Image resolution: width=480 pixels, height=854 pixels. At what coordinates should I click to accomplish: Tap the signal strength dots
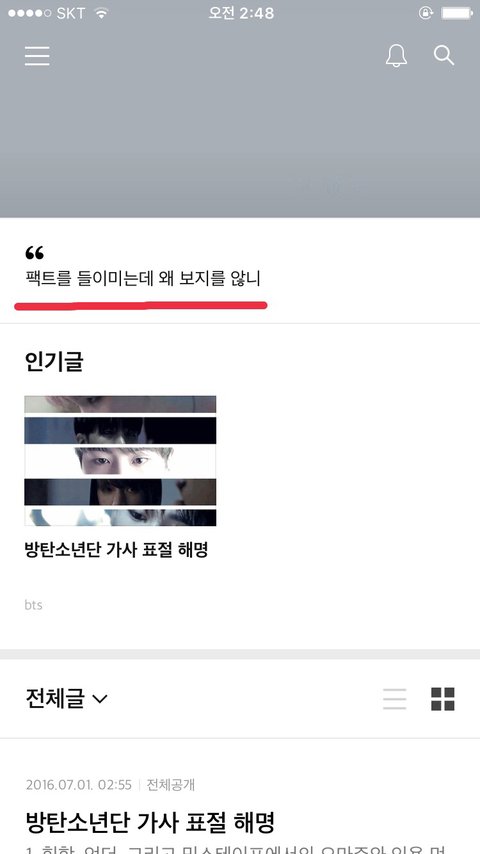click(x=30, y=14)
